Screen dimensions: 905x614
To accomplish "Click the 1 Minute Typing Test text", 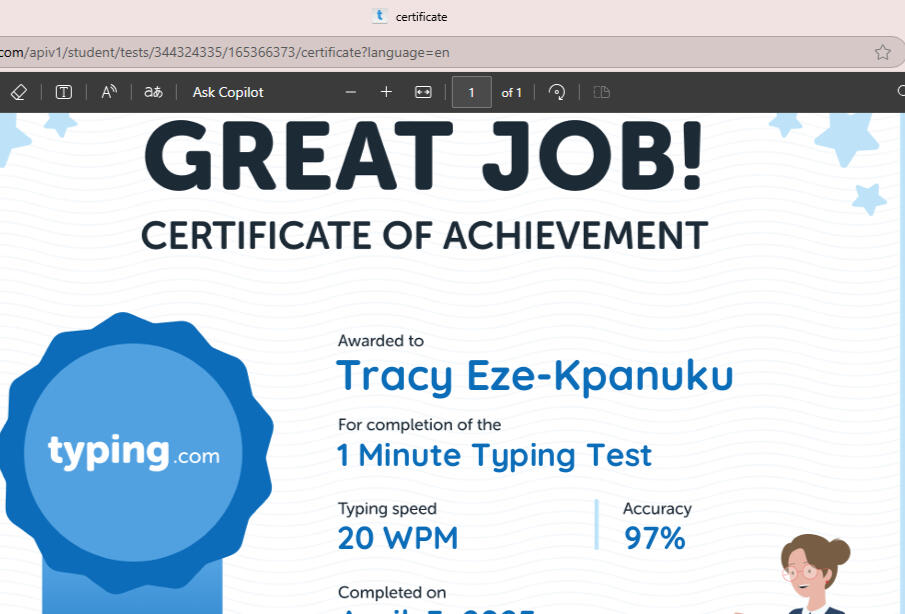I will pyautogui.click(x=494, y=455).
